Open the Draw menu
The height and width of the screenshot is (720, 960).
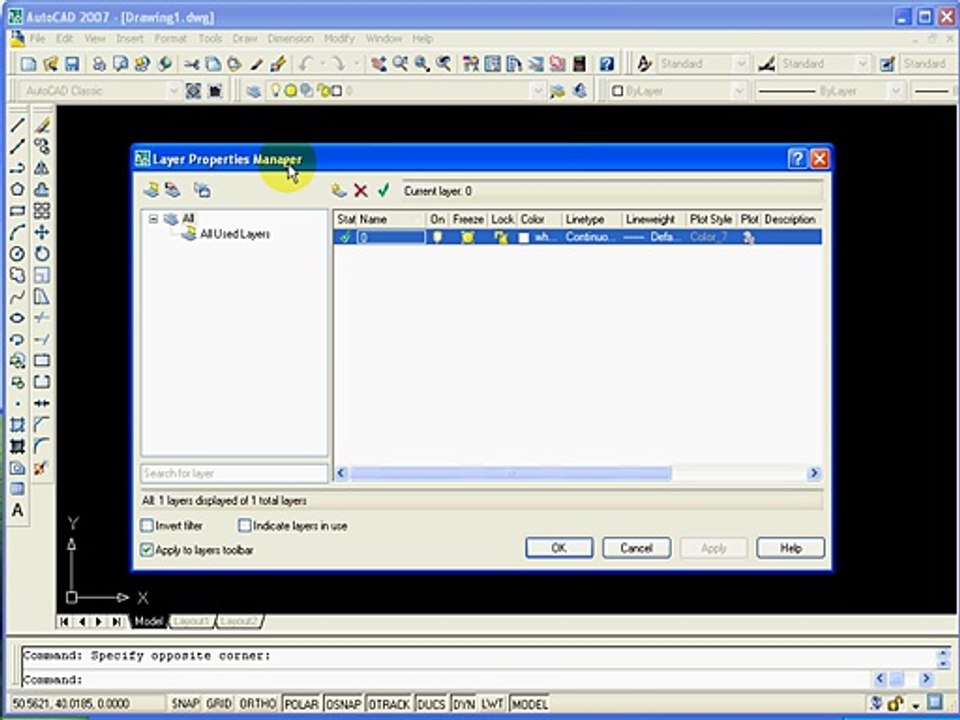pyautogui.click(x=244, y=38)
